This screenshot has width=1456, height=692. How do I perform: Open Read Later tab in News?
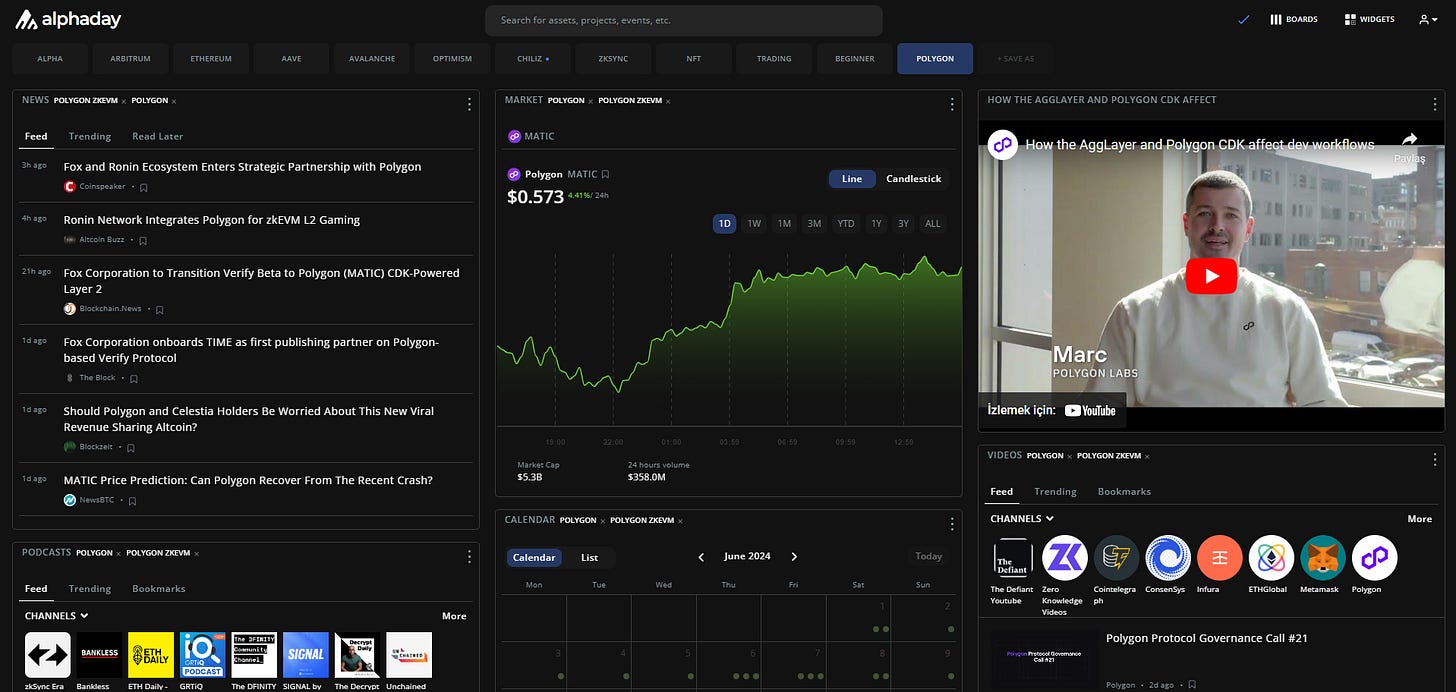point(158,136)
